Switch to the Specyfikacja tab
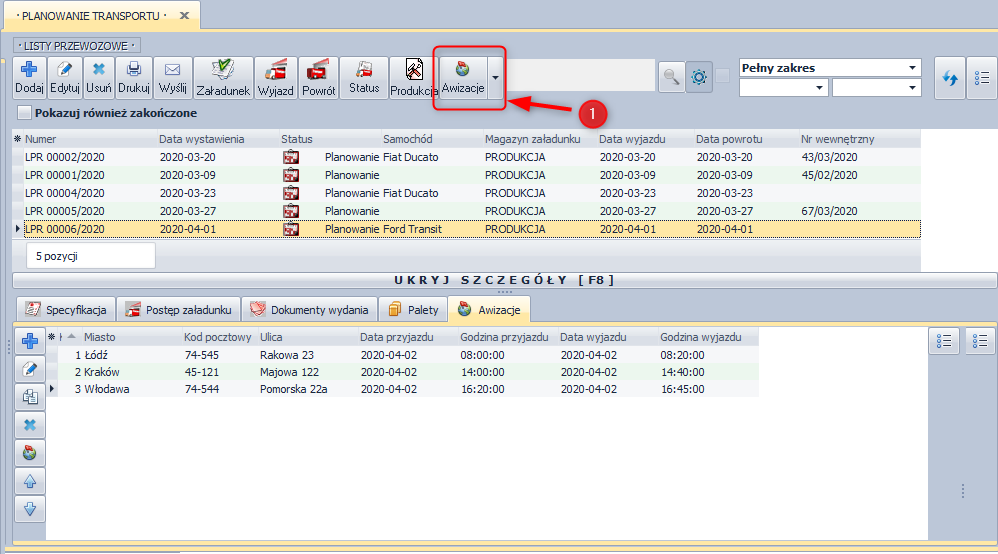The height and width of the screenshot is (554, 998). point(65,309)
